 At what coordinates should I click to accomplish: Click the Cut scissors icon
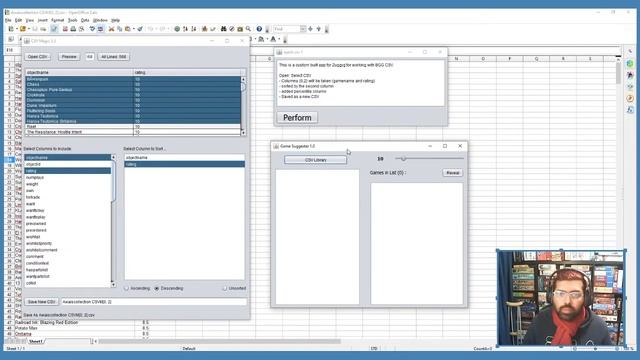111,29
